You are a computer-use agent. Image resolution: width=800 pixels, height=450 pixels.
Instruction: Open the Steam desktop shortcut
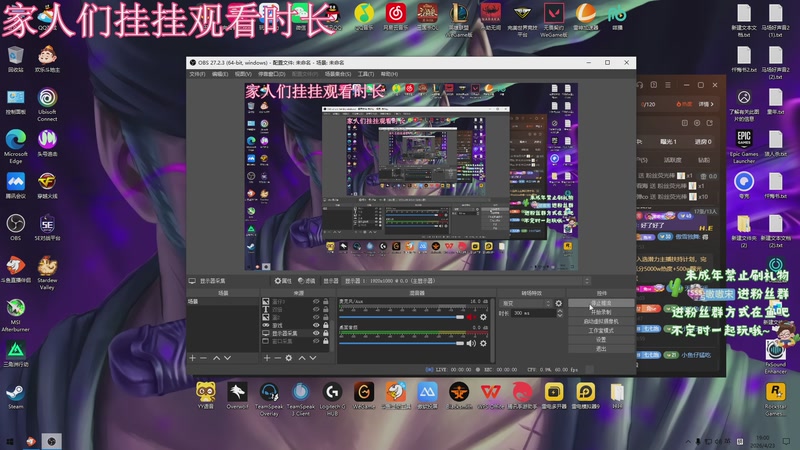[x=15, y=396]
